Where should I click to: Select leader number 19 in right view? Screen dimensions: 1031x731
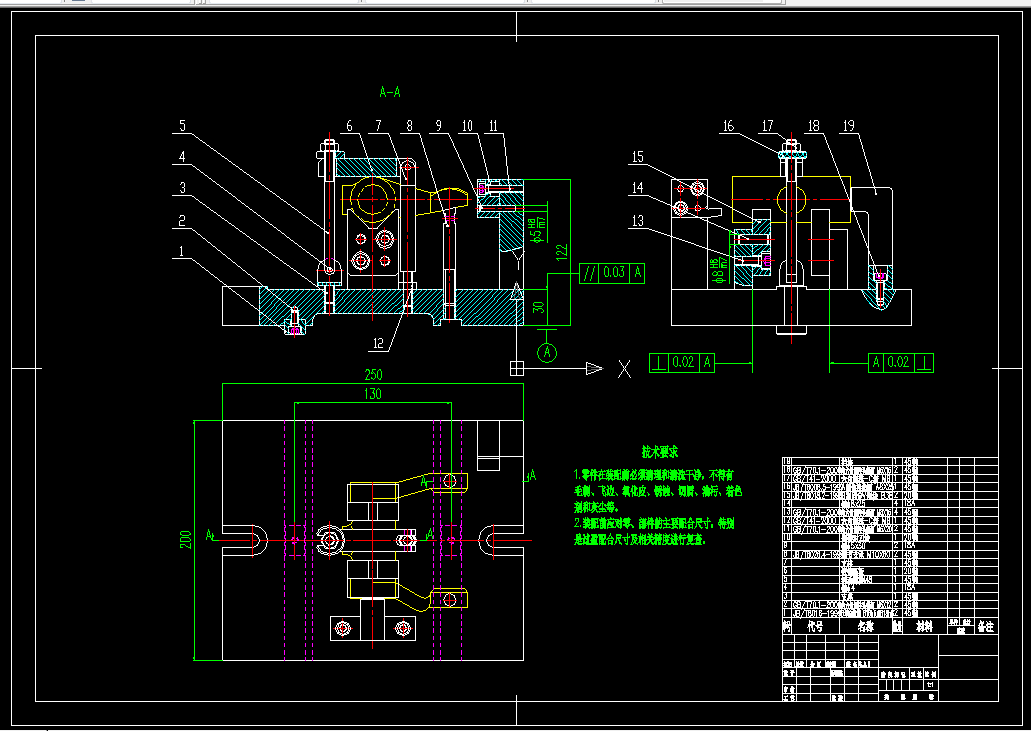tap(849, 126)
